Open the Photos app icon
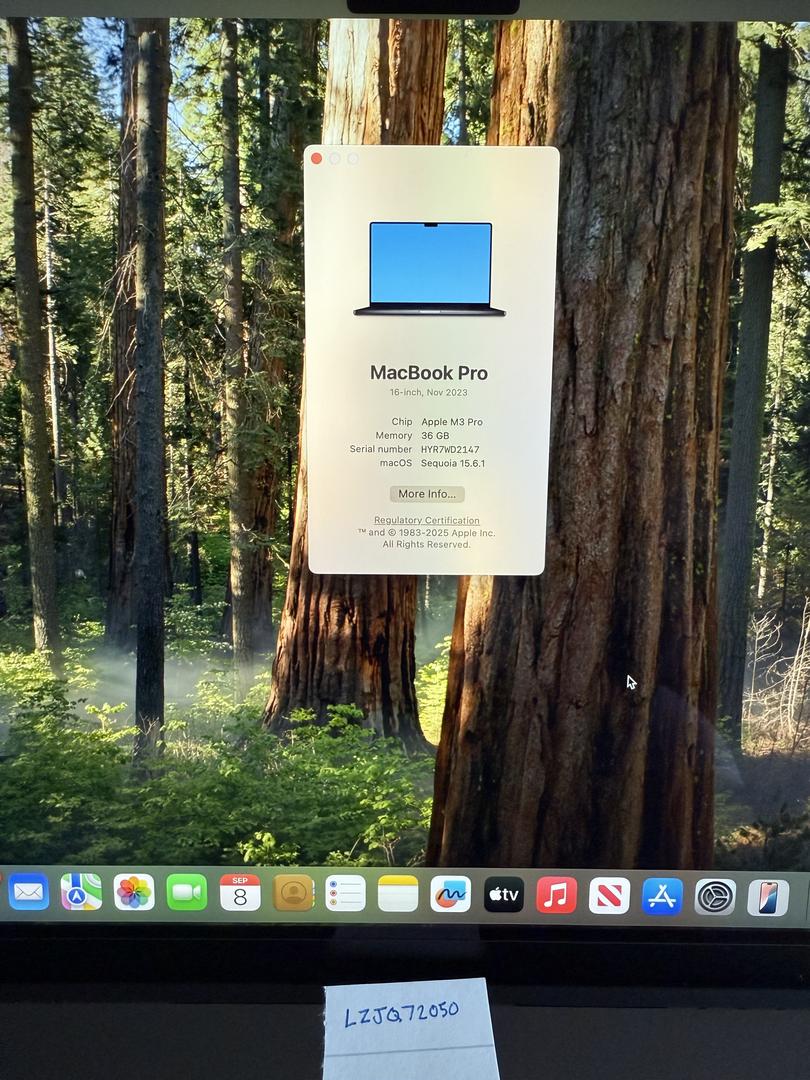 click(x=134, y=893)
